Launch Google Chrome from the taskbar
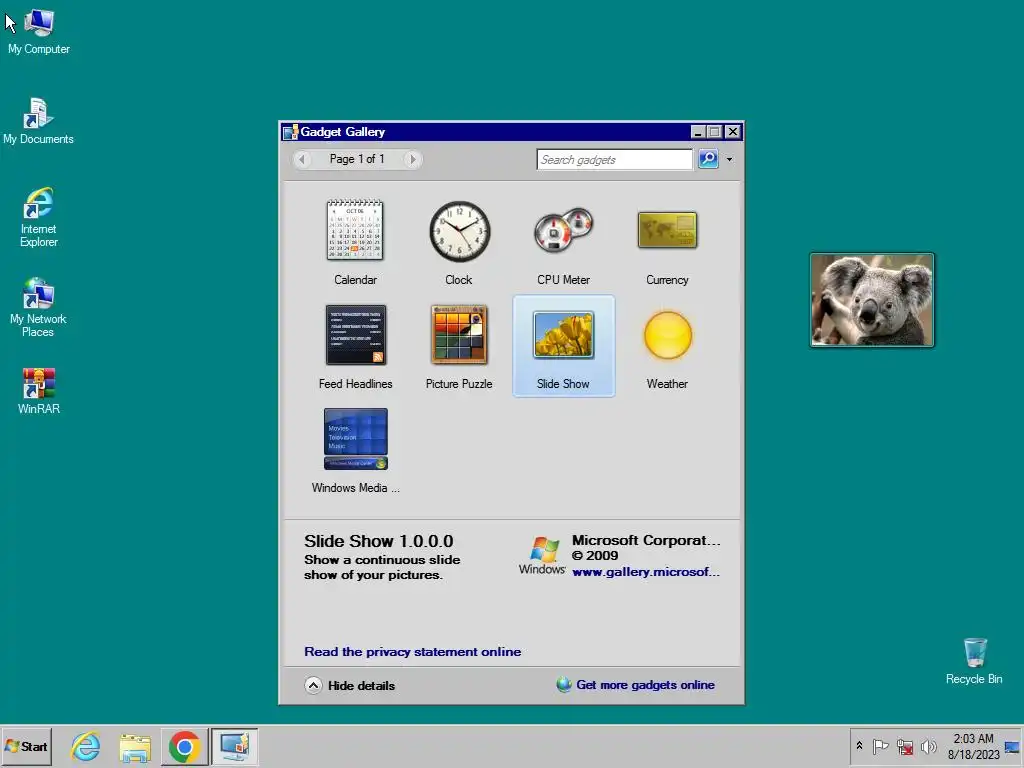The width and height of the screenshot is (1024, 768). [184, 746]
